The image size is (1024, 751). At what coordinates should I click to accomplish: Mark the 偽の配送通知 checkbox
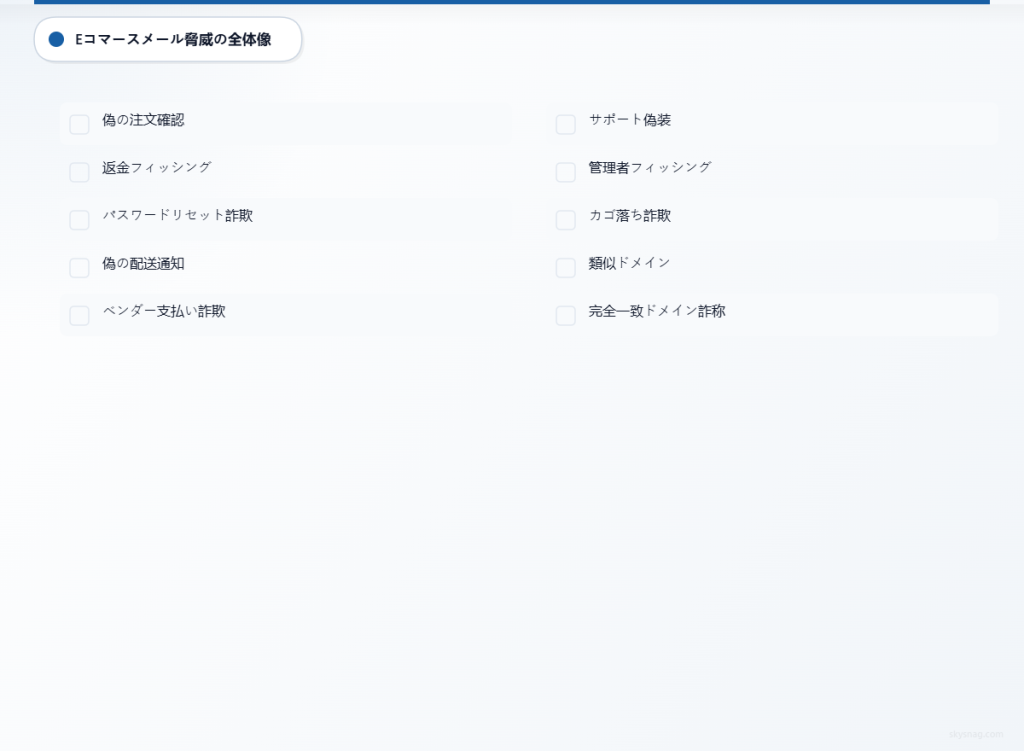[x=79, y=267]
